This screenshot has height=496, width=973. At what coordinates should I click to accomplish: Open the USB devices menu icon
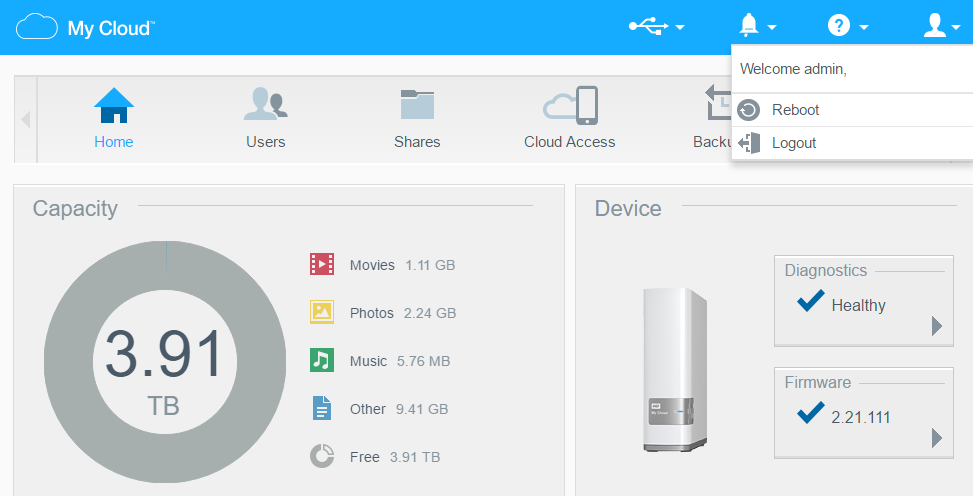tap(648, 26)
